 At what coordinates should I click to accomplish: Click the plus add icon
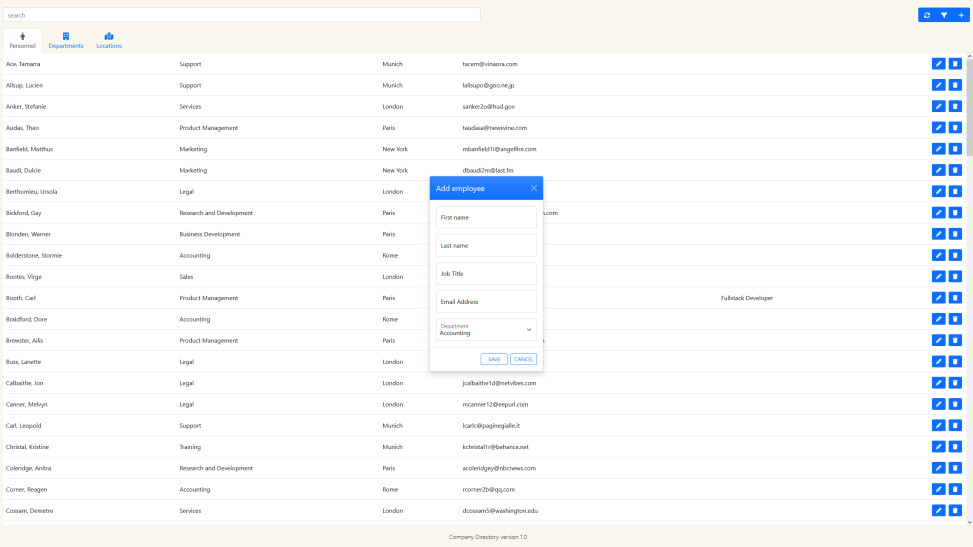[961, 15]
